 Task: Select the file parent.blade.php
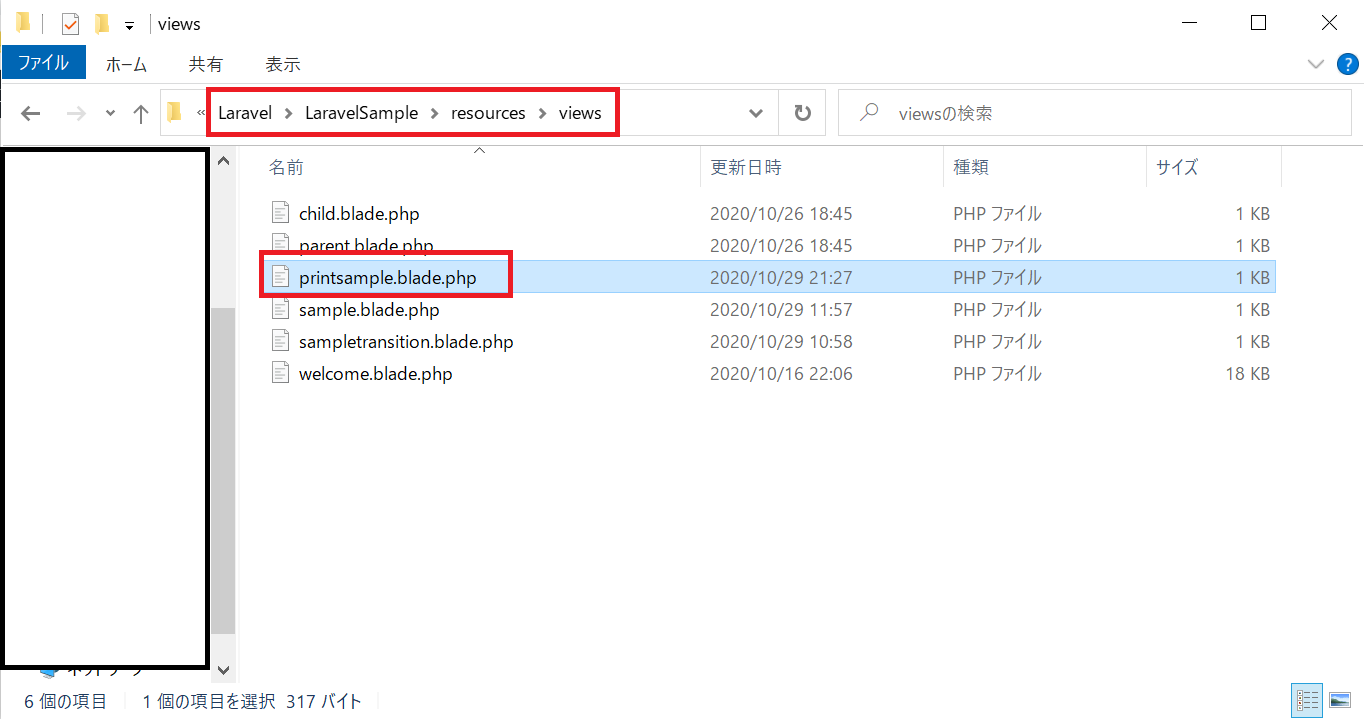tap(366, 245)
